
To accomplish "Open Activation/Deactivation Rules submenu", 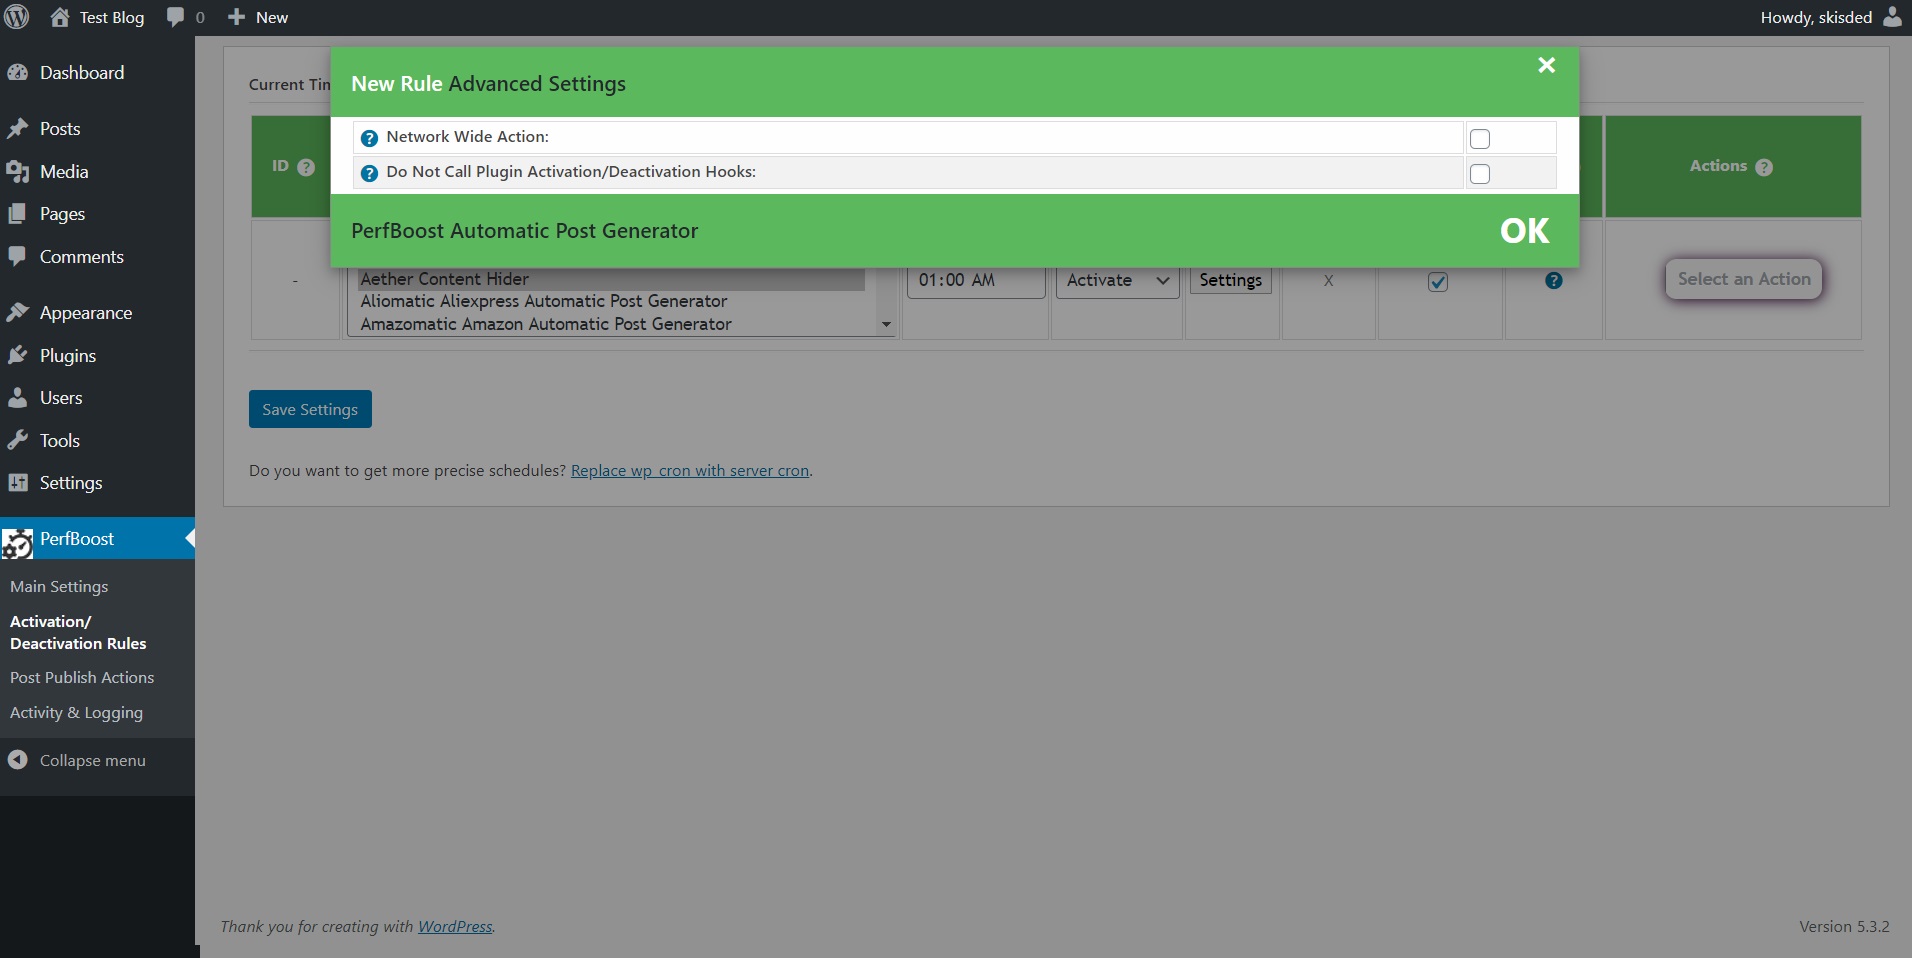I will [78, 633].
